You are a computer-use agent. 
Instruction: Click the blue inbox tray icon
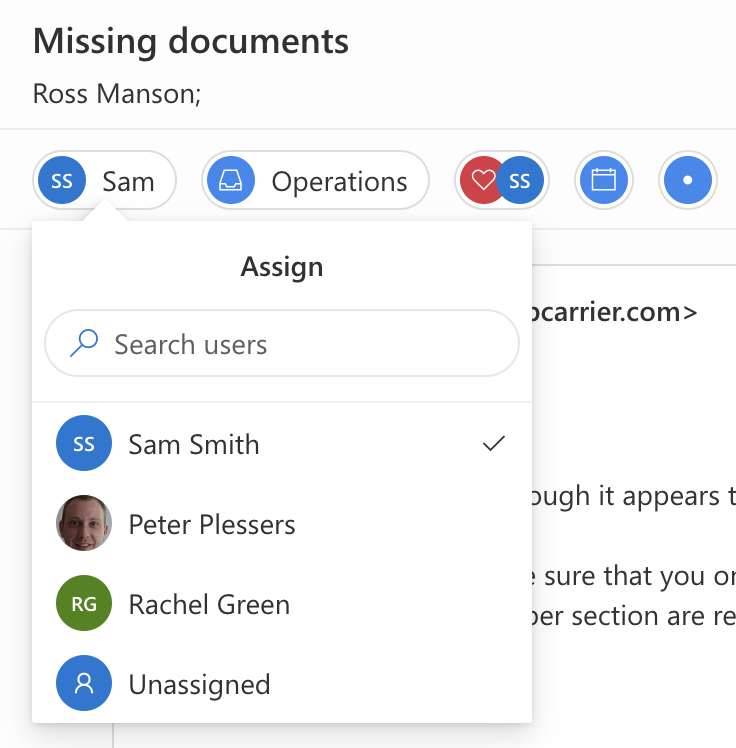pos(230,180)
